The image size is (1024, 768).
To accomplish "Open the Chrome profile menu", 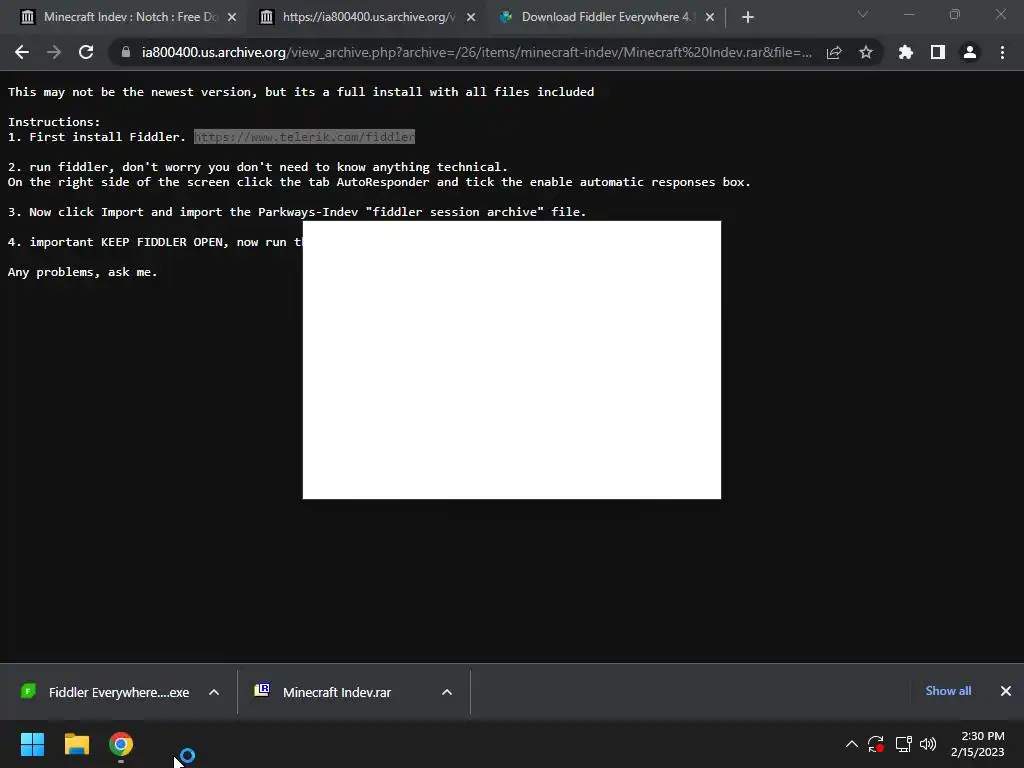I will click(970, 52).
